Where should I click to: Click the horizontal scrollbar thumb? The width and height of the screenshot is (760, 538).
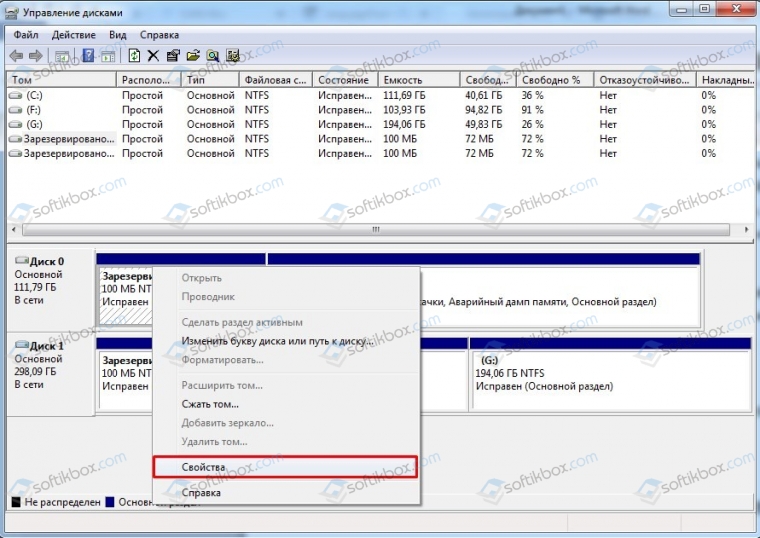pyautogui.click(x=376, y=229)
